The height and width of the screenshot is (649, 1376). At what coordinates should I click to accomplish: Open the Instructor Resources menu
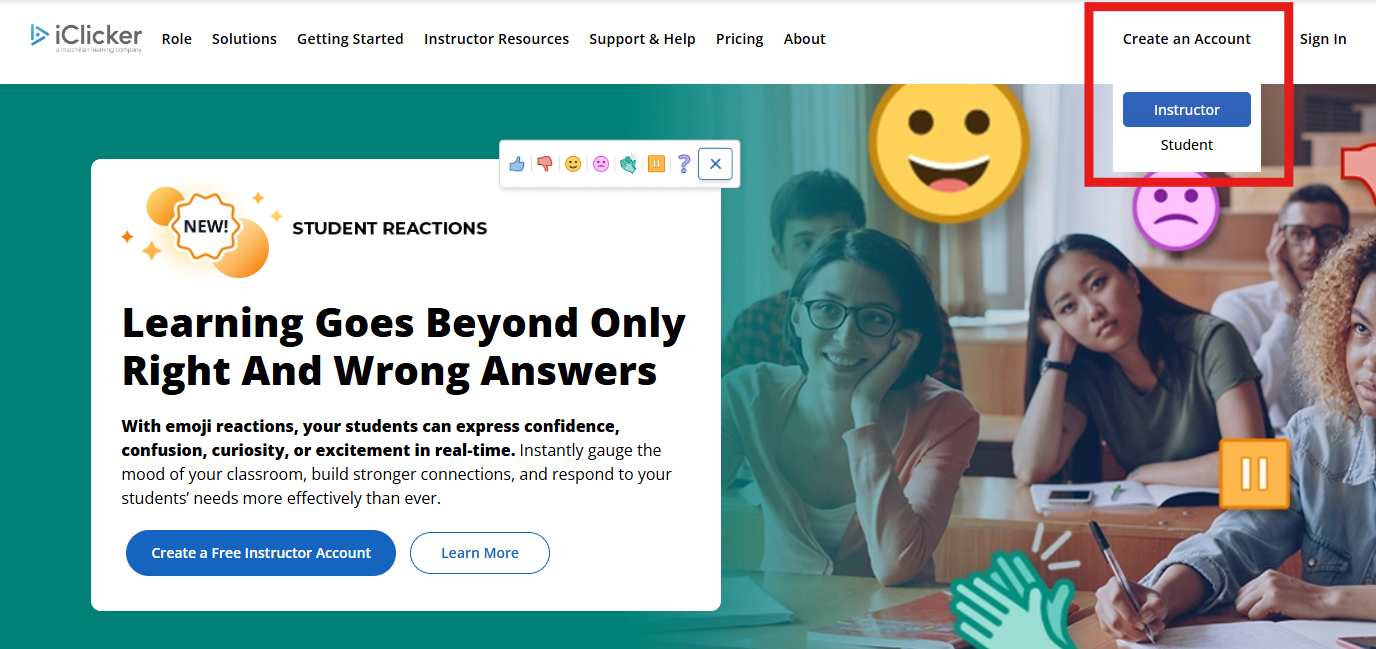point(496,39)
